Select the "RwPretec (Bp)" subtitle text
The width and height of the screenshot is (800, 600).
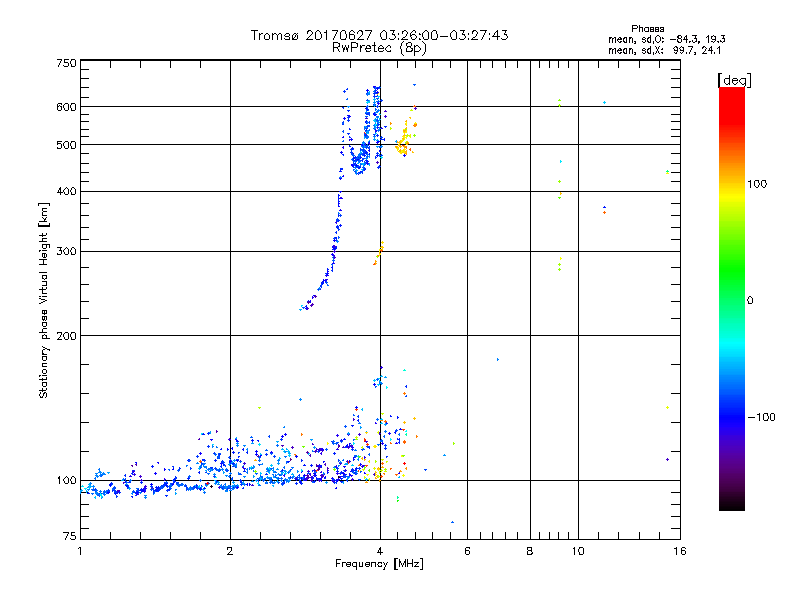(x=379, y=47)
